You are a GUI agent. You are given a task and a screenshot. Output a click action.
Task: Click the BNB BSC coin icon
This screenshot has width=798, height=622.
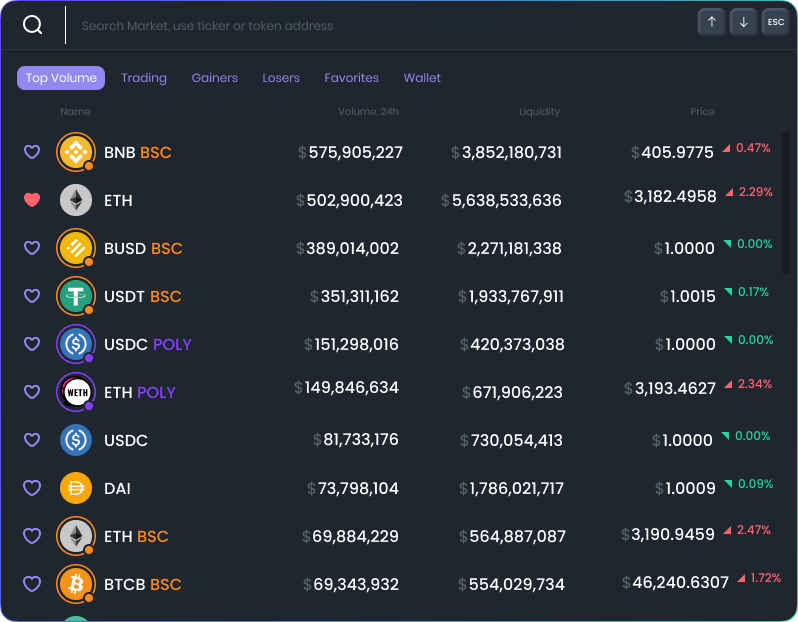(x=75, y=152)
